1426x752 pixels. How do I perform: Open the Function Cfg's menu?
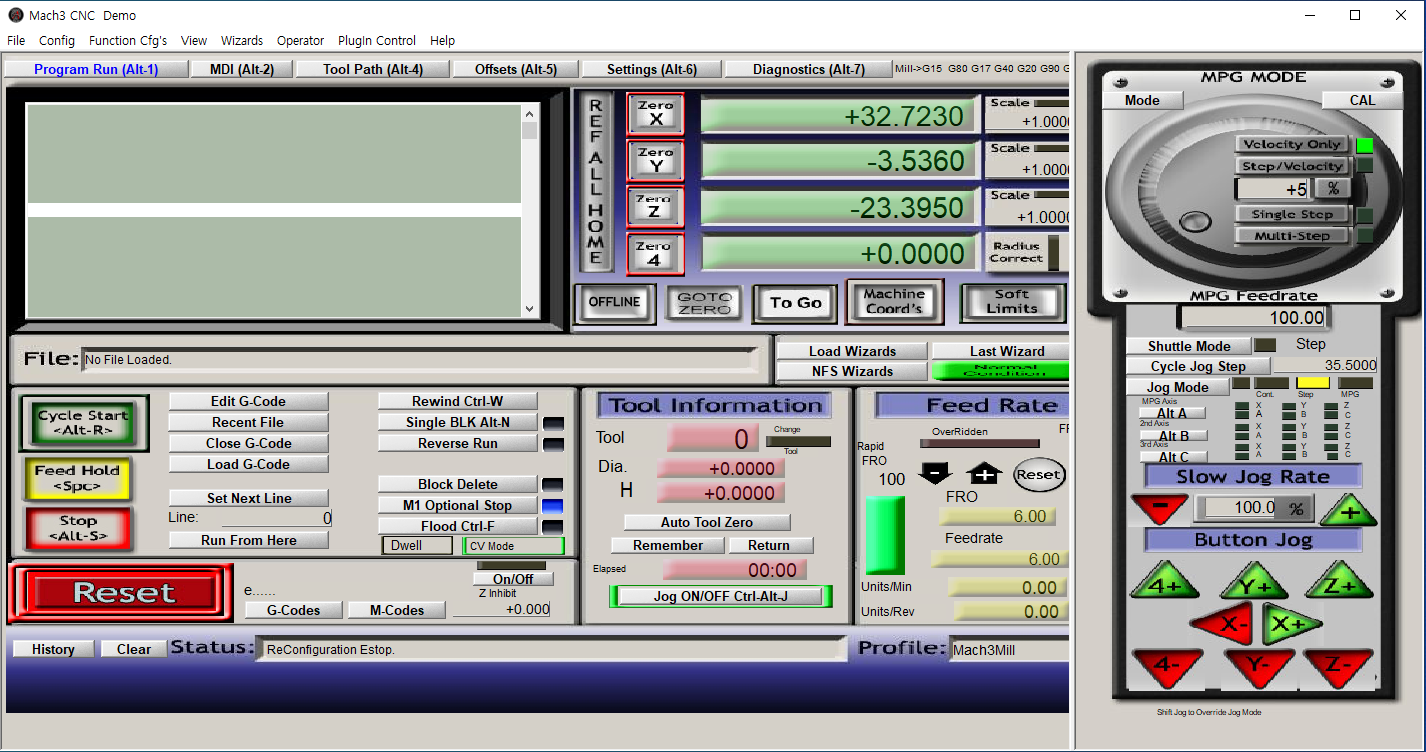coord(128,41)
